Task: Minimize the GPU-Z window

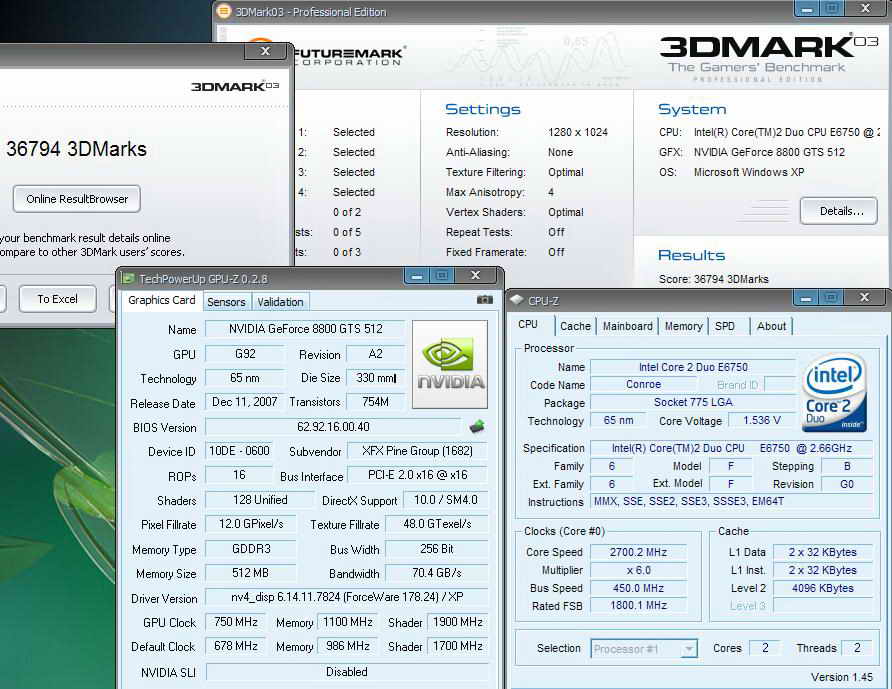Action: [x=417, y=276]
